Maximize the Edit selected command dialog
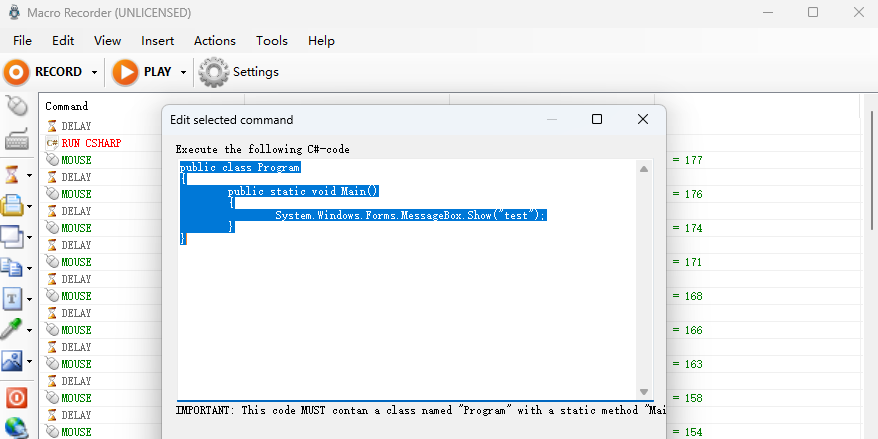878x439 pixels. pos(597,119)
